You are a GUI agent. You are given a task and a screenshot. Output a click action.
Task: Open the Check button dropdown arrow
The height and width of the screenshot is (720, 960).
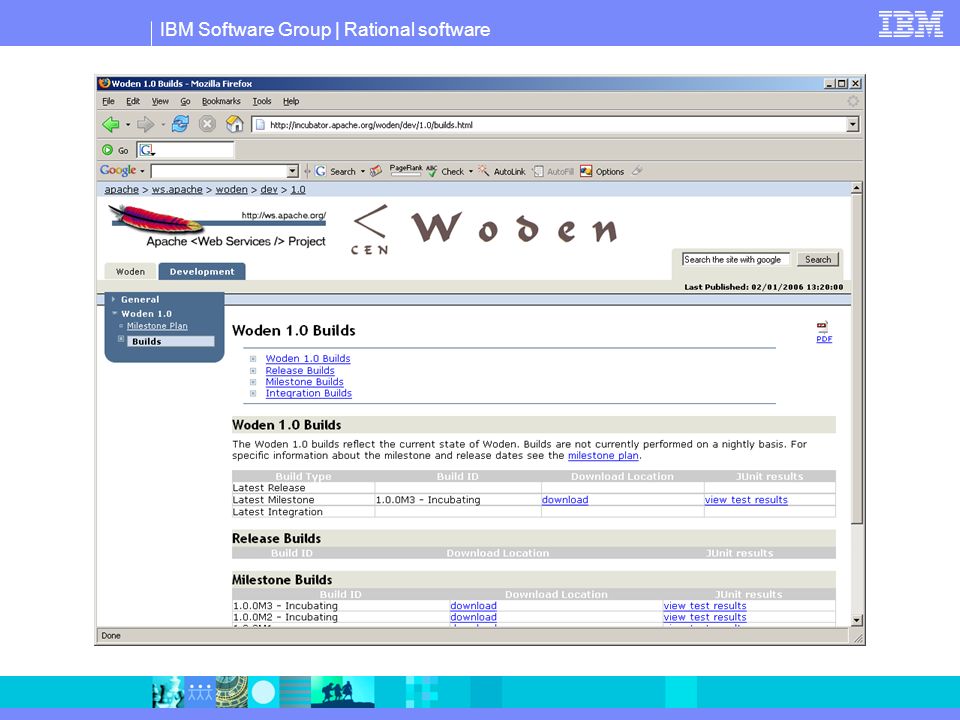point(471,171)
